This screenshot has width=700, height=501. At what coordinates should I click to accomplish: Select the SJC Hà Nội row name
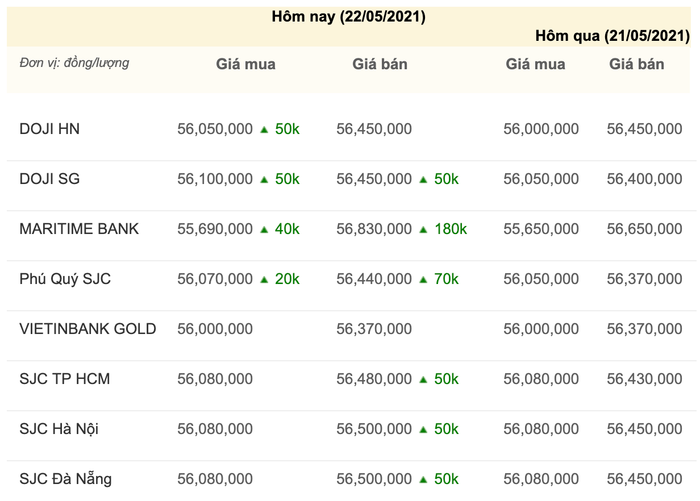(59, 429)
